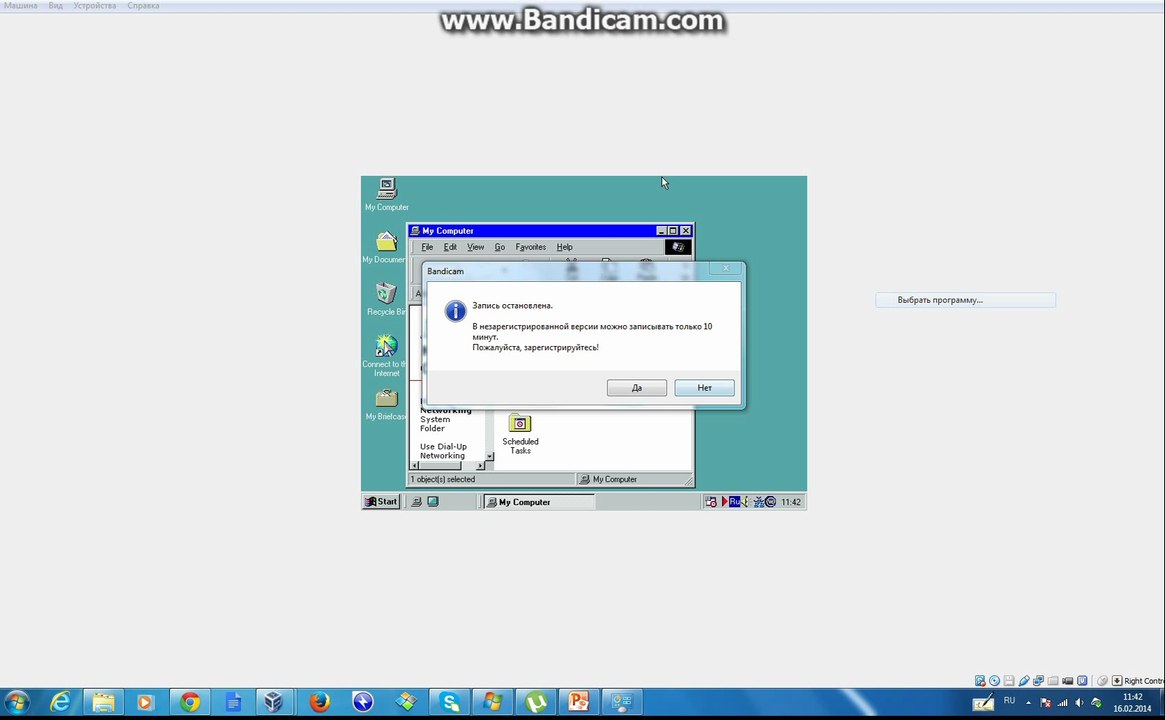The height and width of the screenshot is (720, 1165).
Task: Select the Recycle Bin desktop icon
Action: (385, 299)
